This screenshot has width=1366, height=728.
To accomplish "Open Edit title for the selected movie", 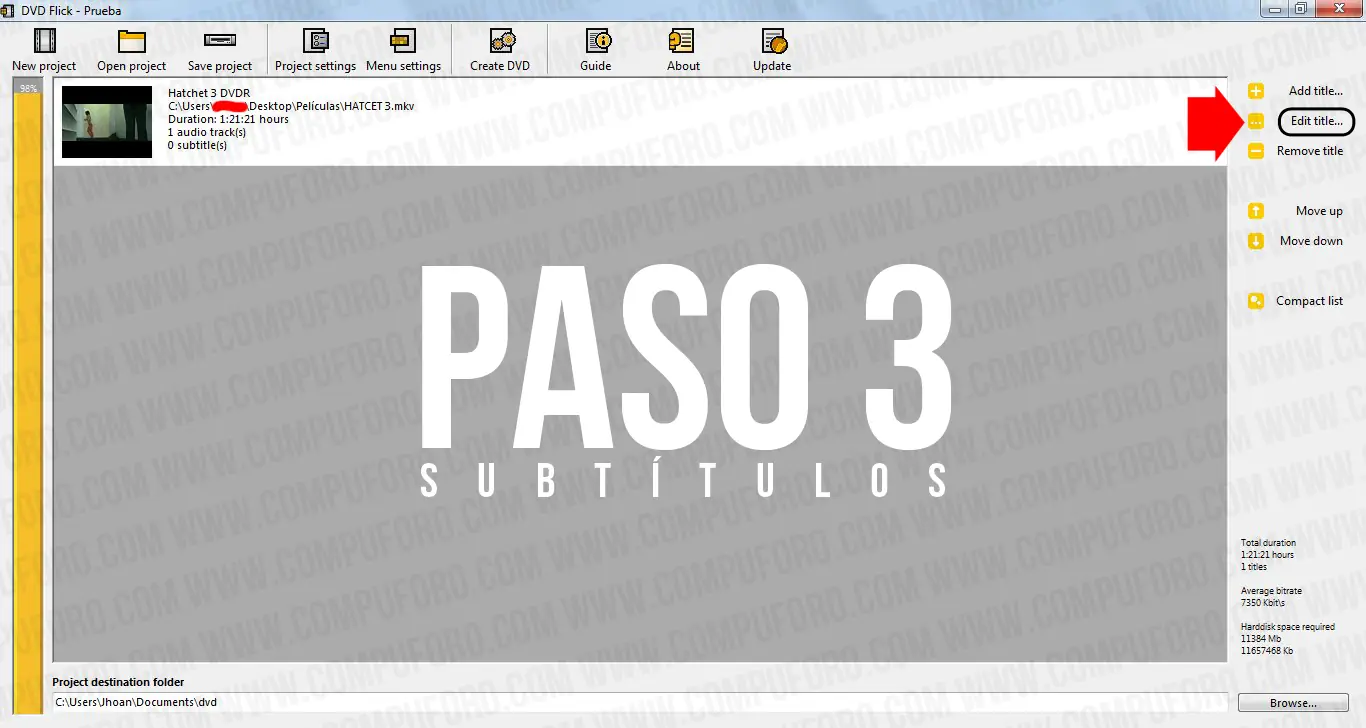I will pos(1315,121).
